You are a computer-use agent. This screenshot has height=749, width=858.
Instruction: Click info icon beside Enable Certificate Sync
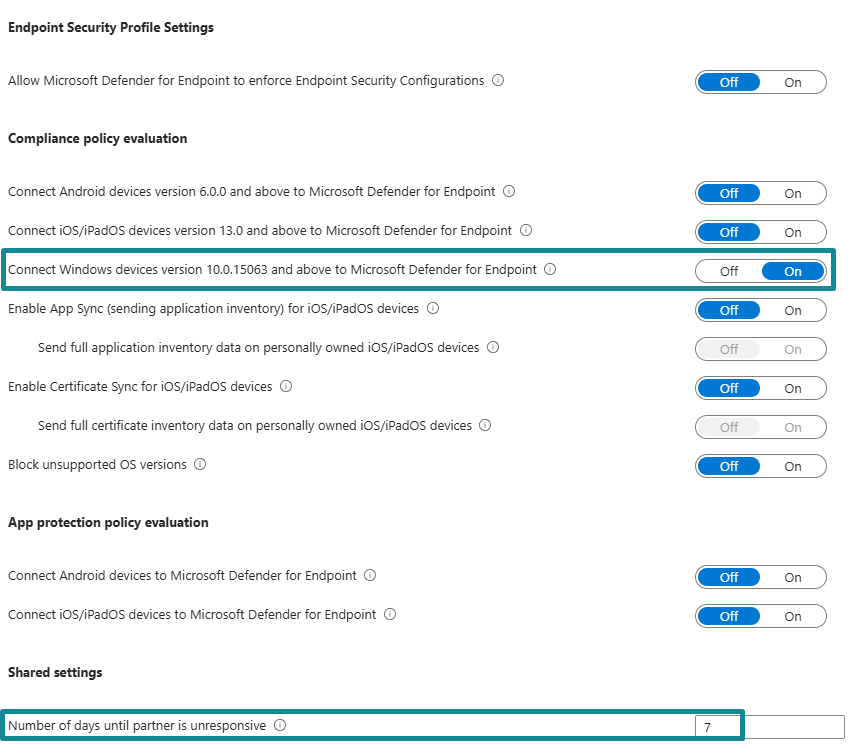click(286, 386)
